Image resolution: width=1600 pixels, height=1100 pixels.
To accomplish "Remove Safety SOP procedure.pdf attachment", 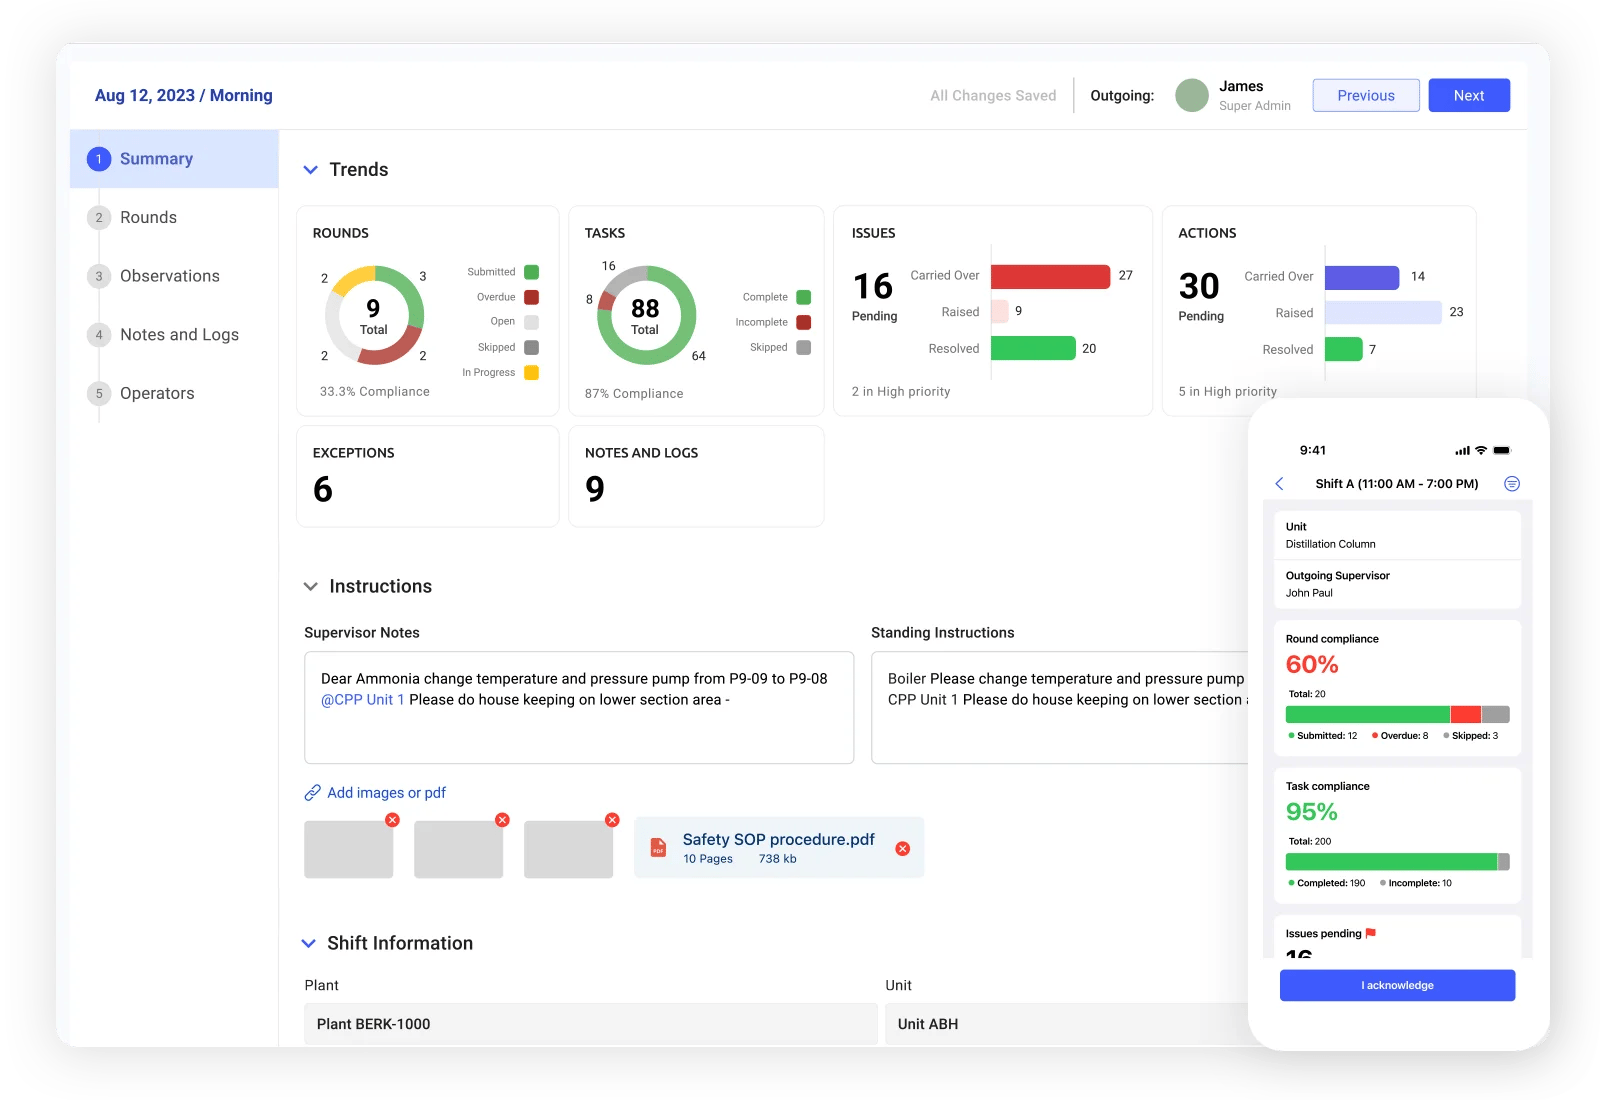I will tap(903, 849).
